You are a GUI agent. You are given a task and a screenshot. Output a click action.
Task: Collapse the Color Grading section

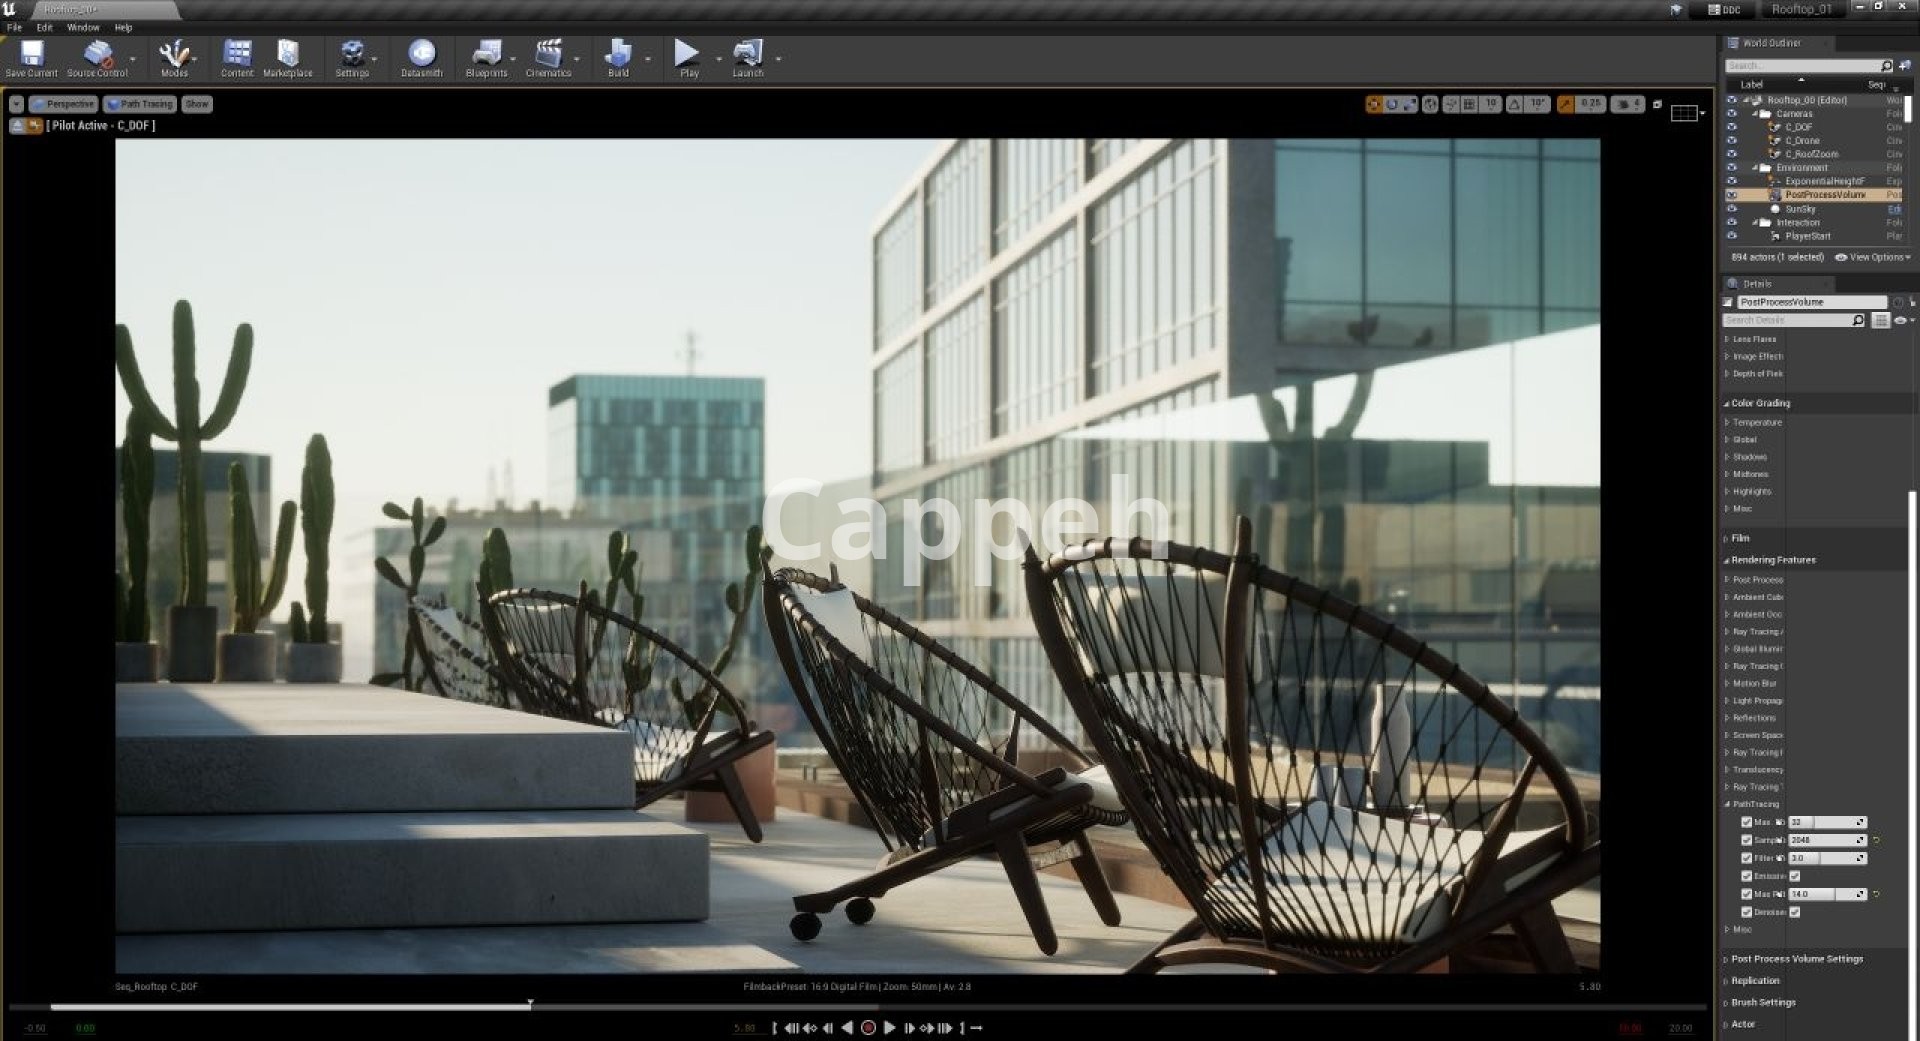coord(1760,403)
